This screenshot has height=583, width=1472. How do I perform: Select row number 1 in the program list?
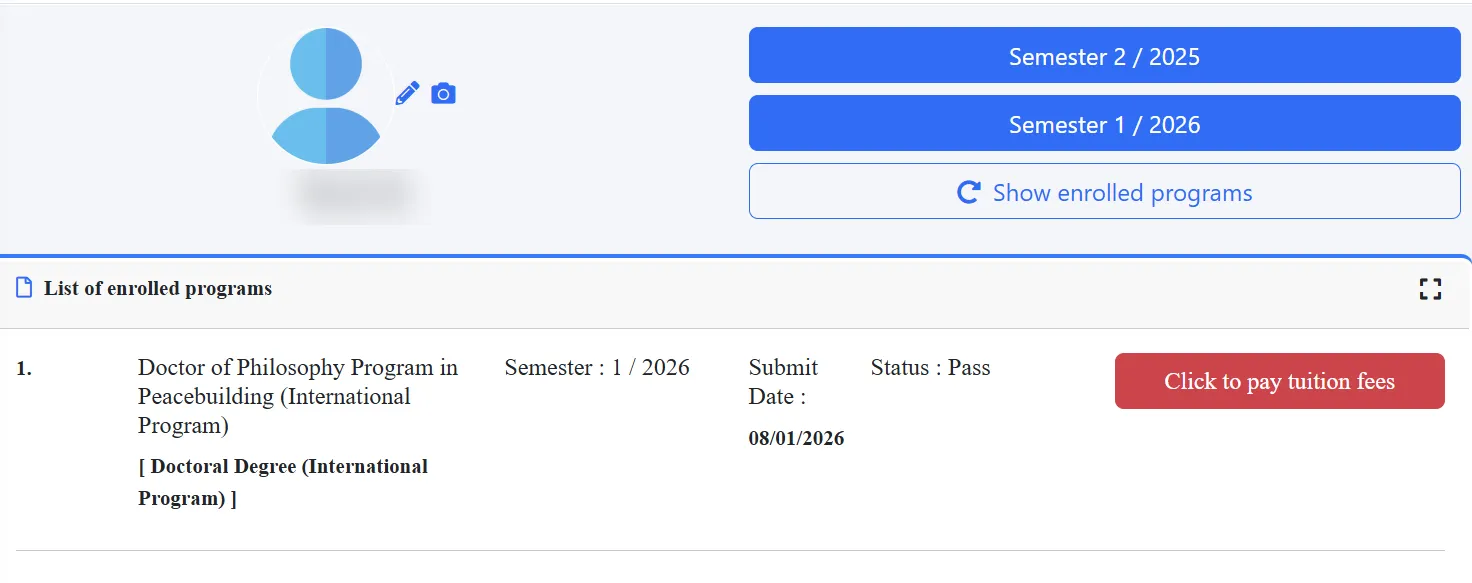24,369
